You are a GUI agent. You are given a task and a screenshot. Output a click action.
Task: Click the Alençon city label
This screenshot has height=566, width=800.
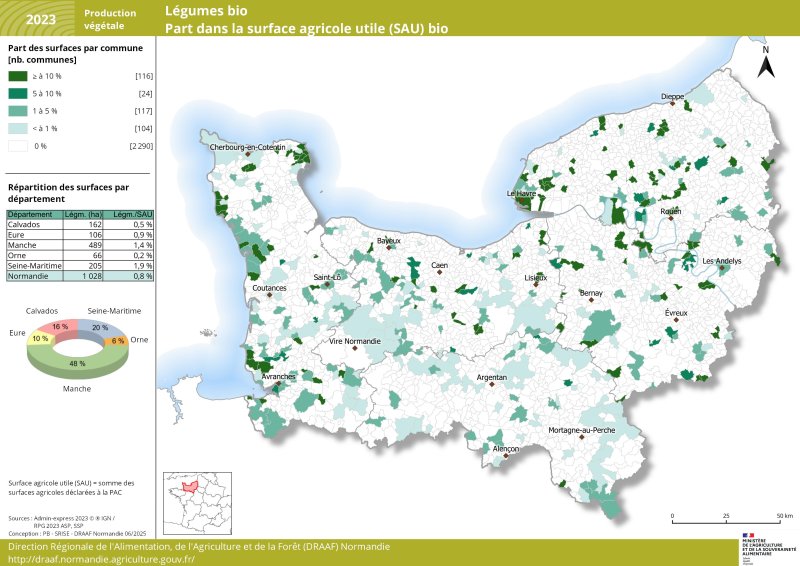[x=506, y=449]
